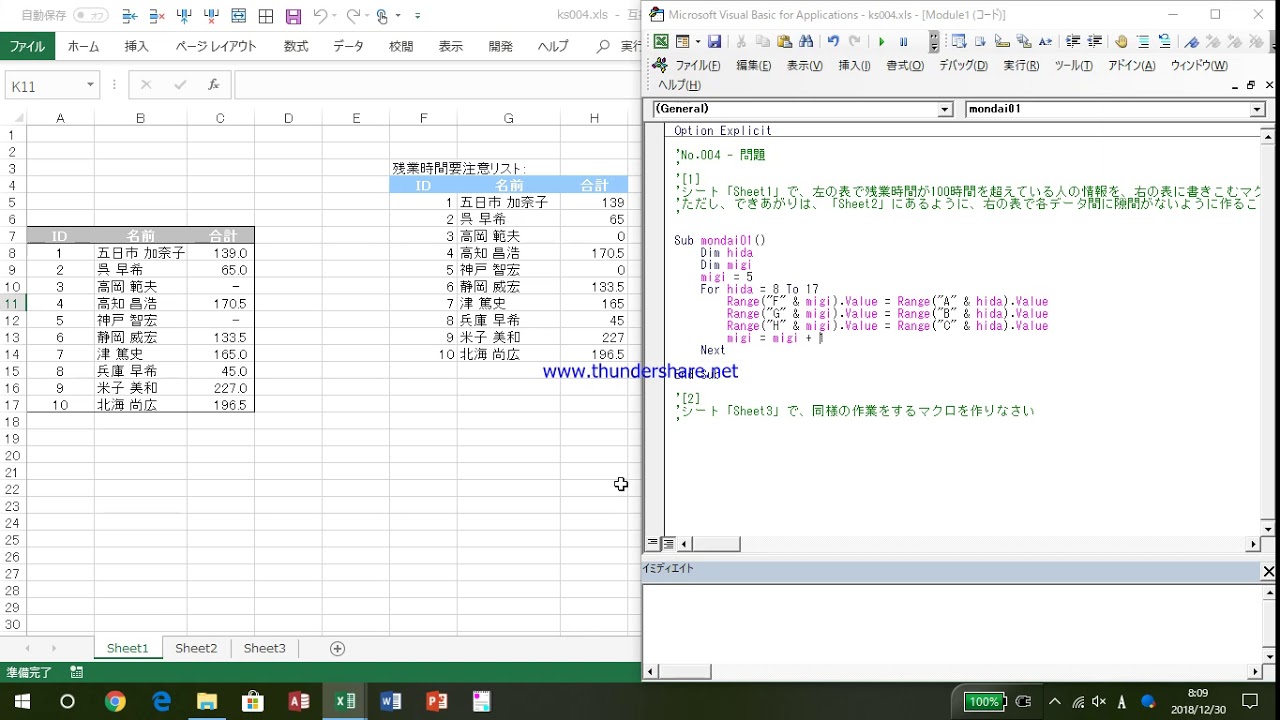Screen dimensions: 1280x720
Task: Switch to the Sheet2 tab
Action: point(196,648)
